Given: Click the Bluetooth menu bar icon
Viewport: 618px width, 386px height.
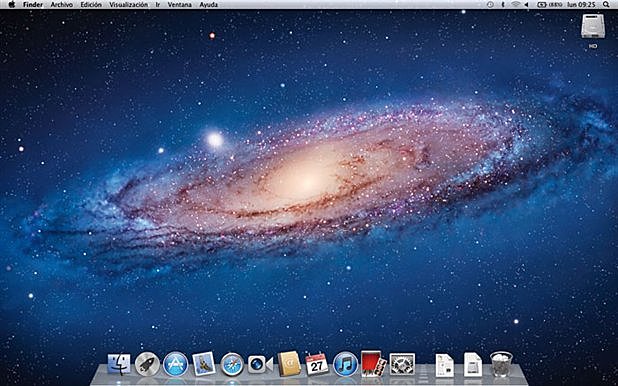Looking at the screenshot, I should click(503, 5).
